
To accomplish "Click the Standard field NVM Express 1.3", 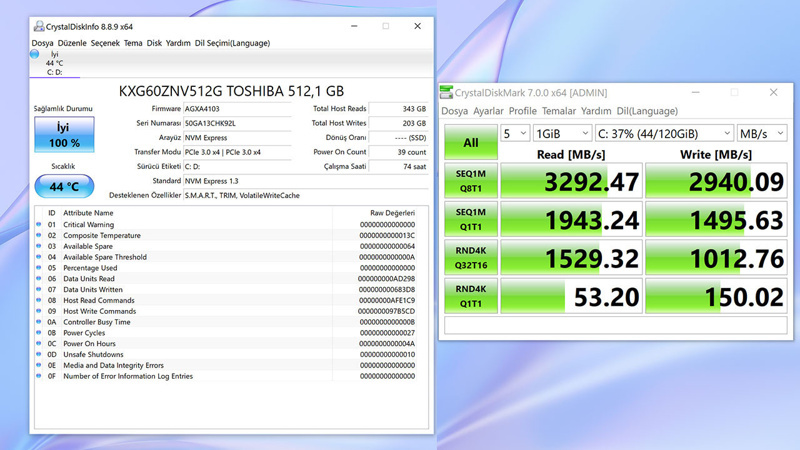I will point(306,181).
